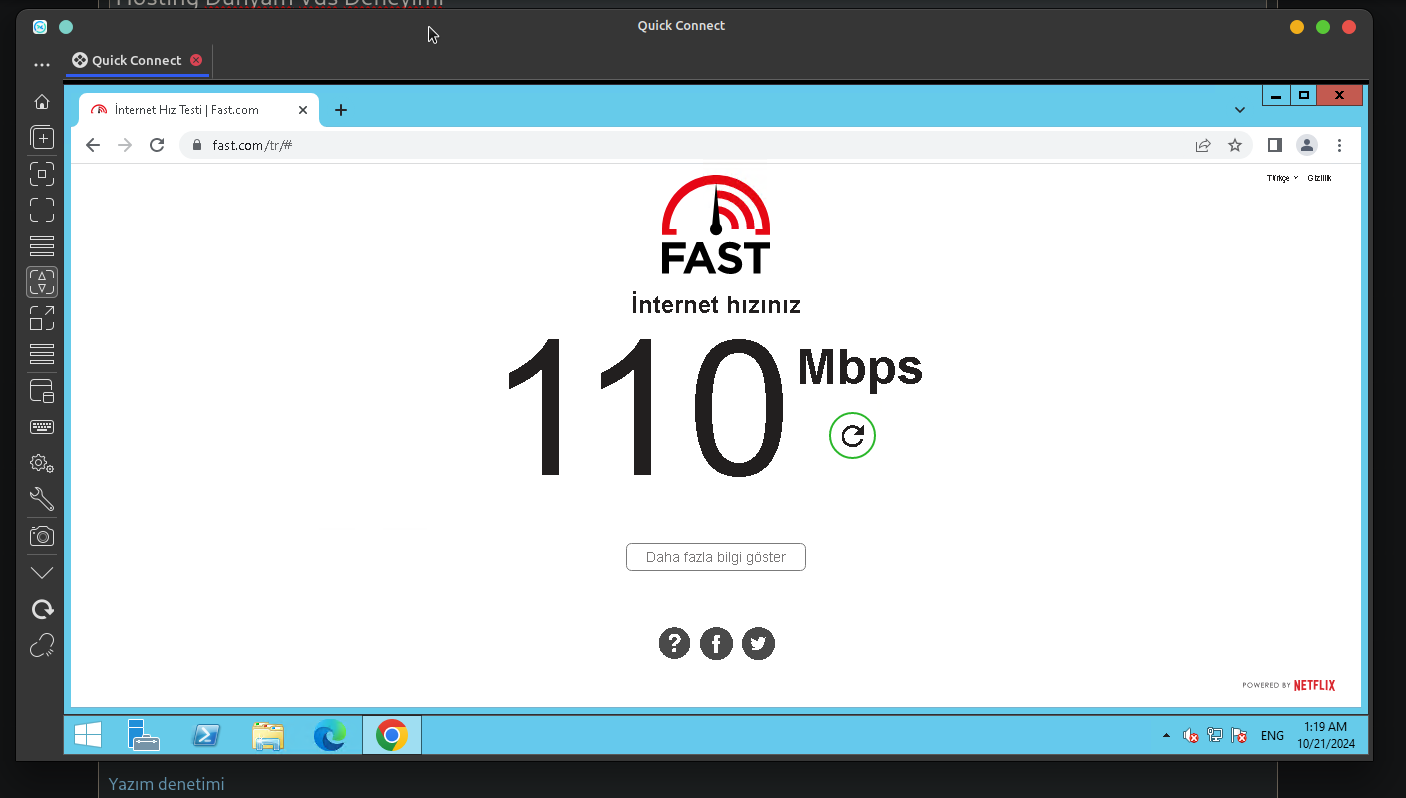Screen dimensions: 1406x798
Task: Click the Chrome taskbar button
Action: click(x=392, y=735)
